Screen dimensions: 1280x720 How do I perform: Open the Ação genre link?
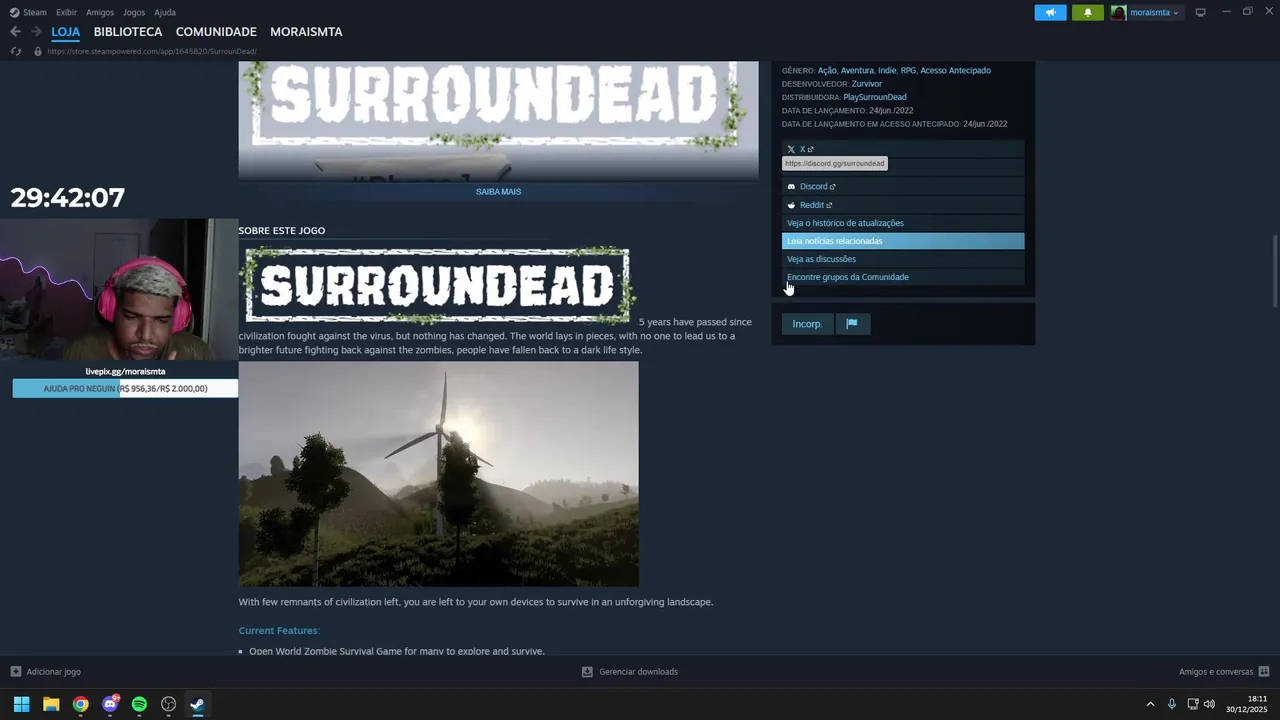pyautogui.click(x=827, y=71)
